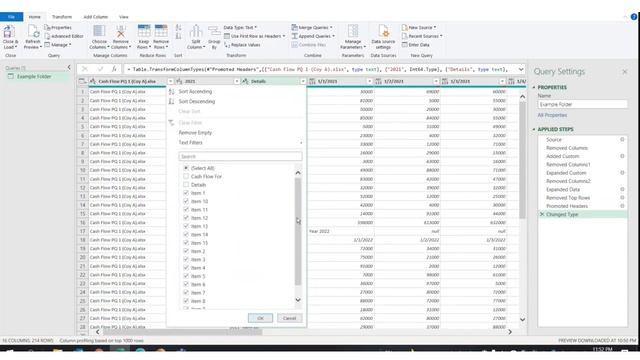Click the Enter Data icon

(404, 45)
